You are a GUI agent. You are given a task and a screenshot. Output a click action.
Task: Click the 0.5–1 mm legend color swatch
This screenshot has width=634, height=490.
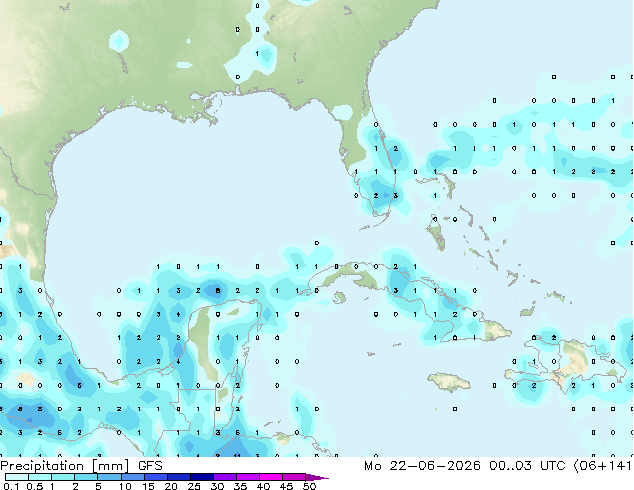pos(40,477)
